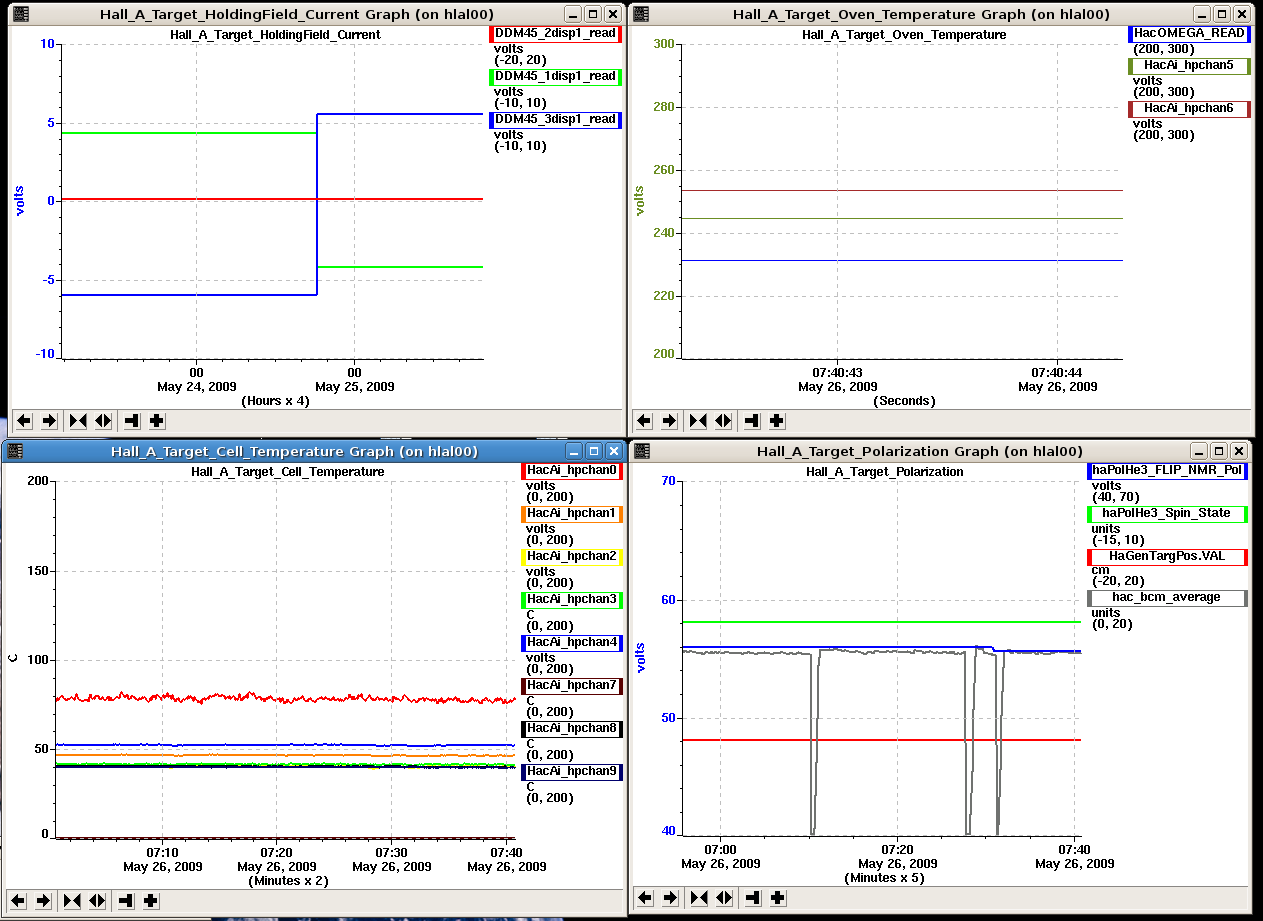Image resolution: width=1263 pixels, height=921 pixels.
Task: Select the HacAi_hpchan5 legend entry
Action: pyautogui.click(x=1189, y=66)
